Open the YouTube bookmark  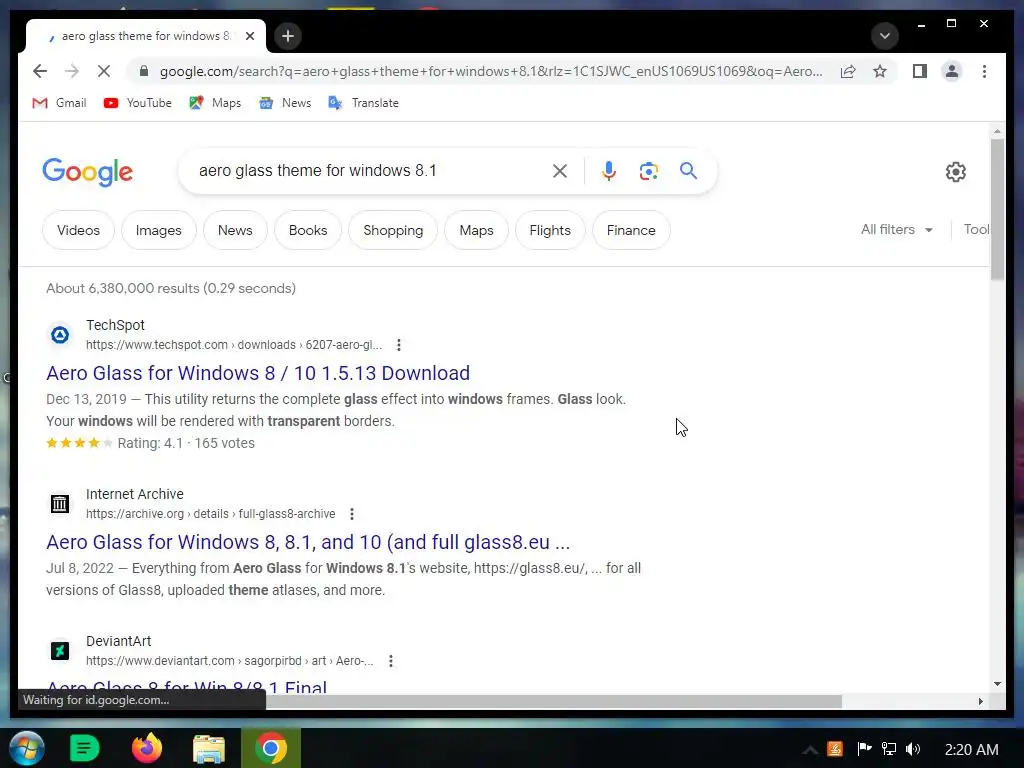(x=138, y=103)
